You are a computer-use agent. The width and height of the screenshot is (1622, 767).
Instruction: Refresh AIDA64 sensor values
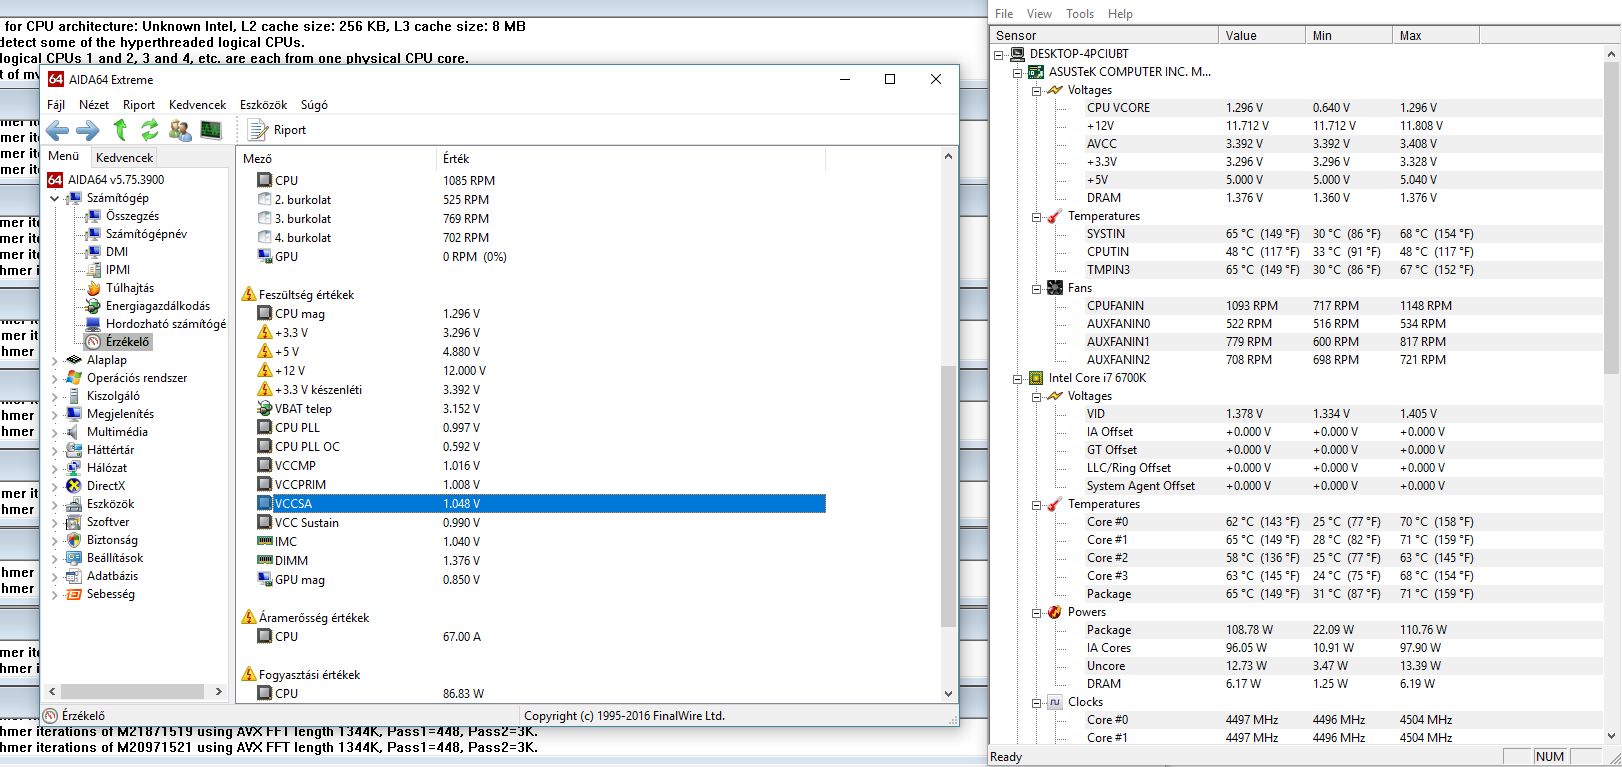point(150,130)
